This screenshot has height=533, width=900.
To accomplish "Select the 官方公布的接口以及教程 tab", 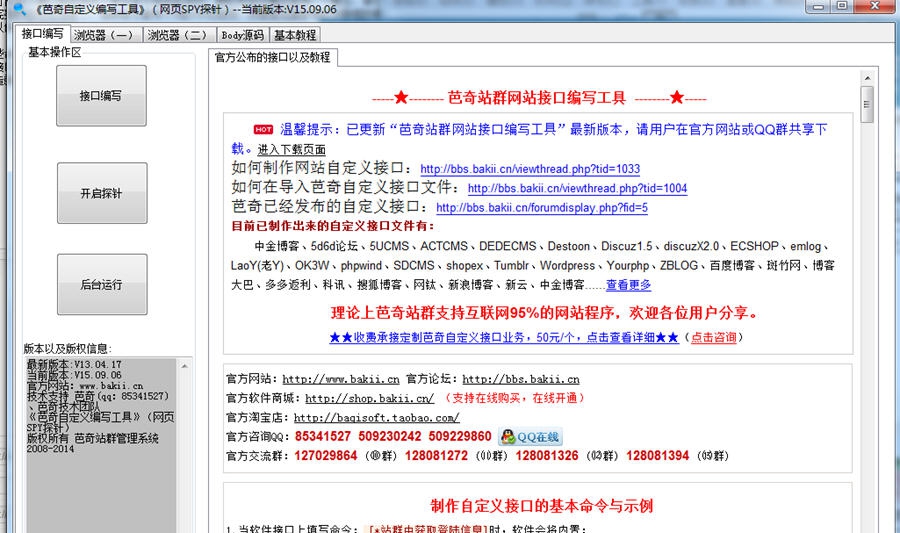I will click(273, 57).
